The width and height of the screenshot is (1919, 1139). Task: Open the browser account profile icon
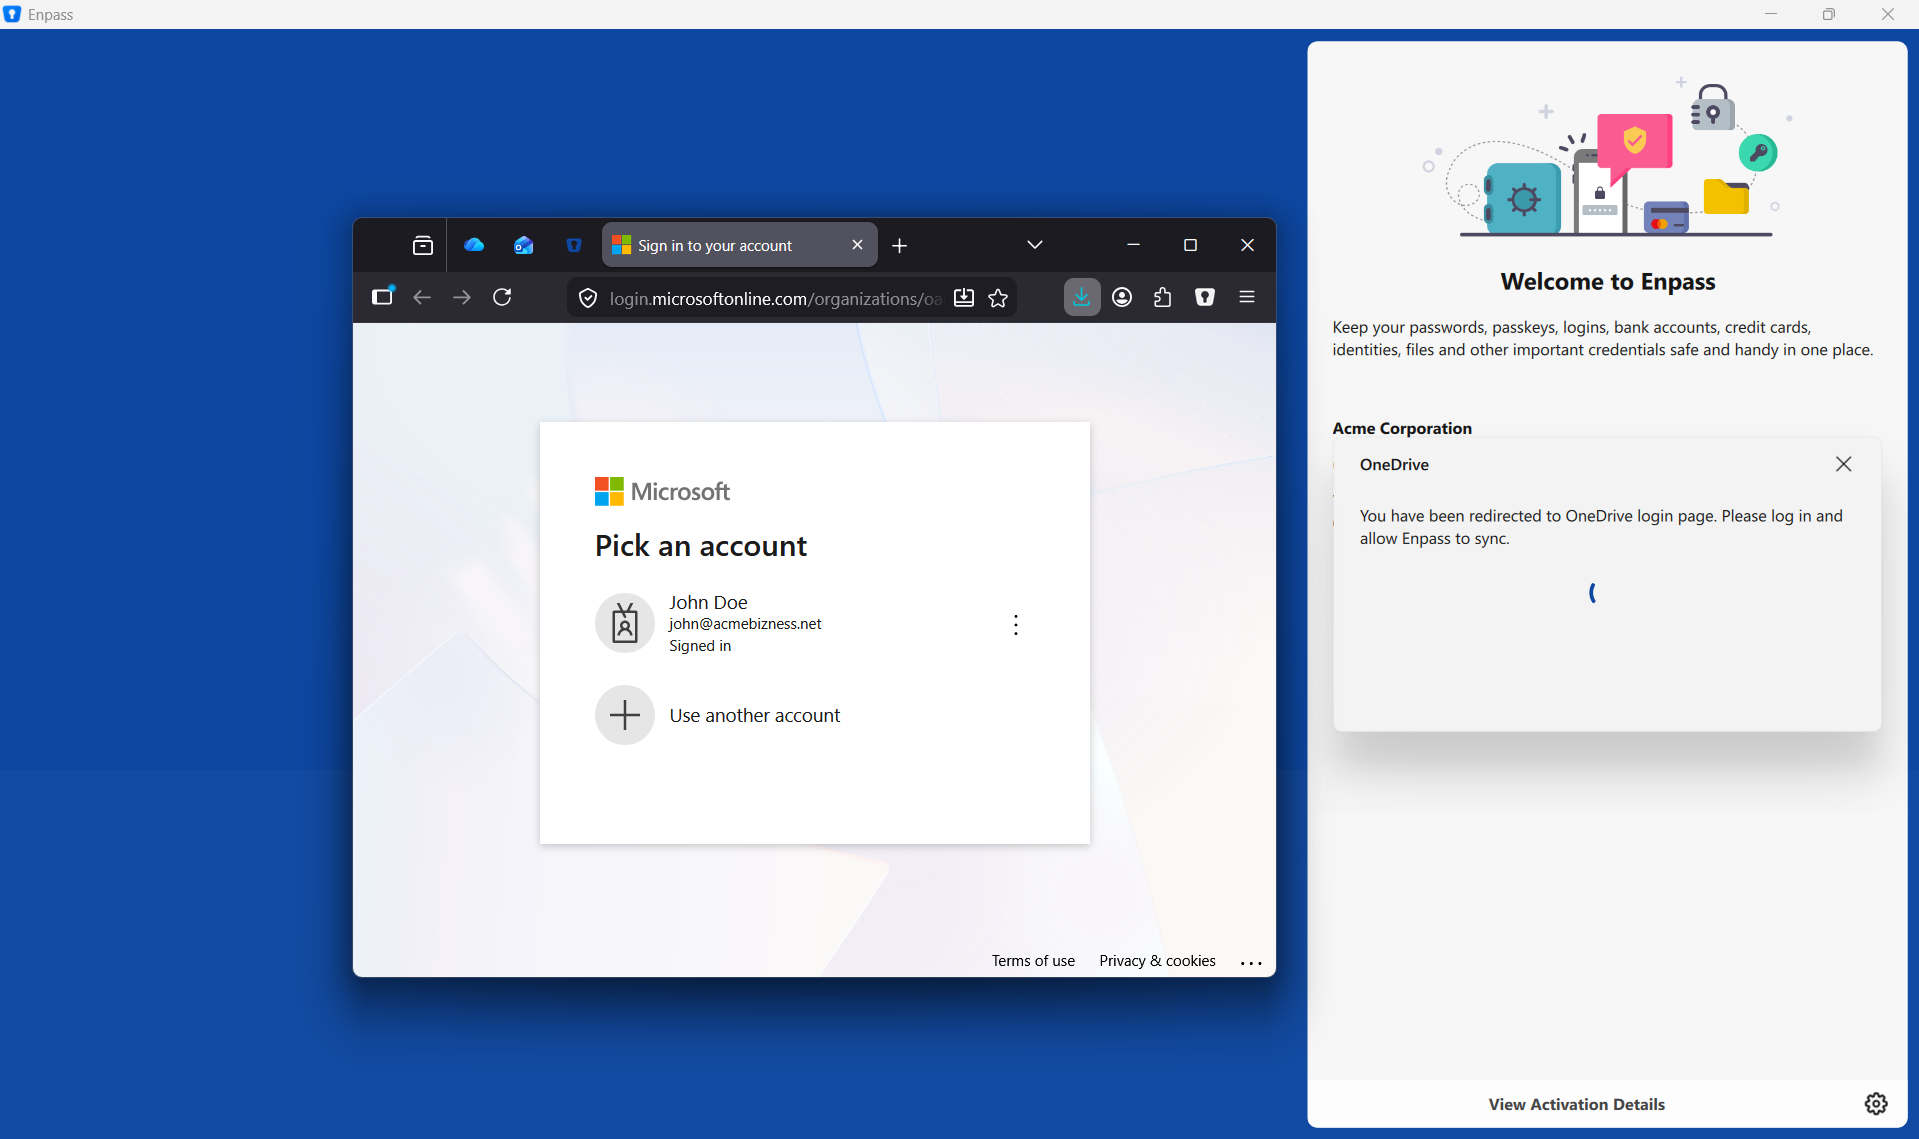click(1122, 297)
